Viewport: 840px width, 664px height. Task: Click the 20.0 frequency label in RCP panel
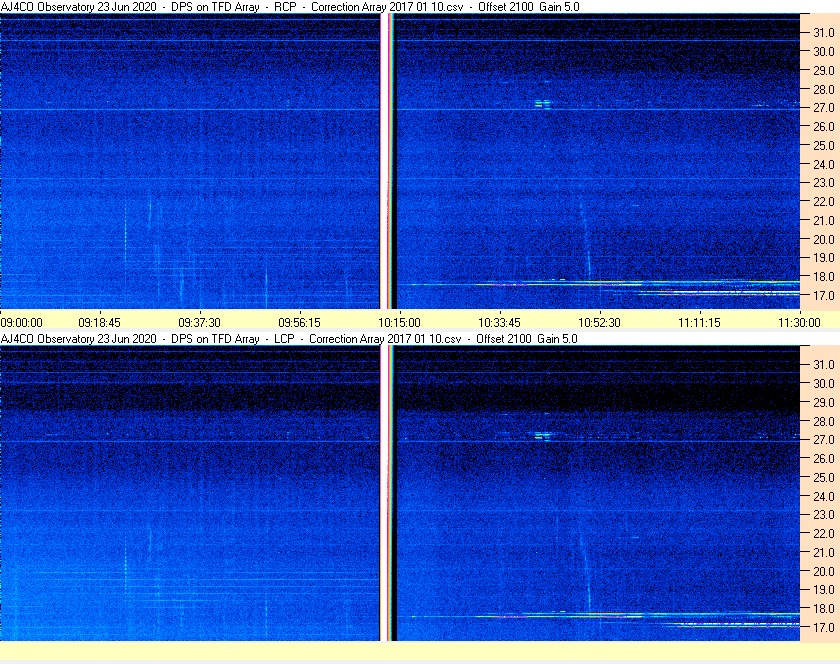click(824, 239)
